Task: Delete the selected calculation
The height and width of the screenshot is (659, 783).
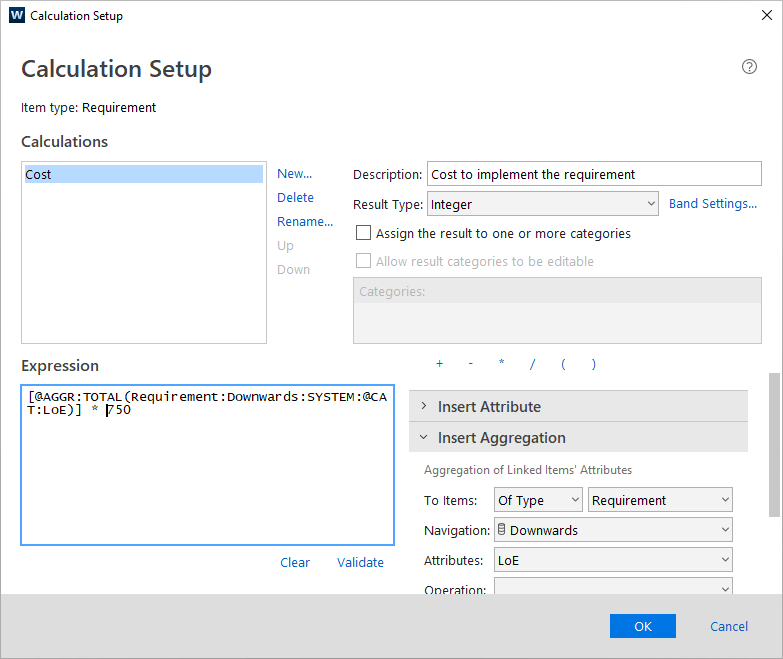Action: 296,198
